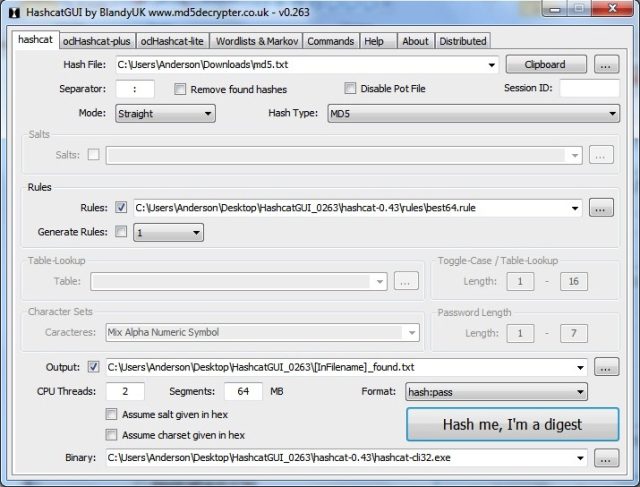Browse for hash file with ellipsis button
The width and height of the screenshot is (640, 487).
point(606,65)
